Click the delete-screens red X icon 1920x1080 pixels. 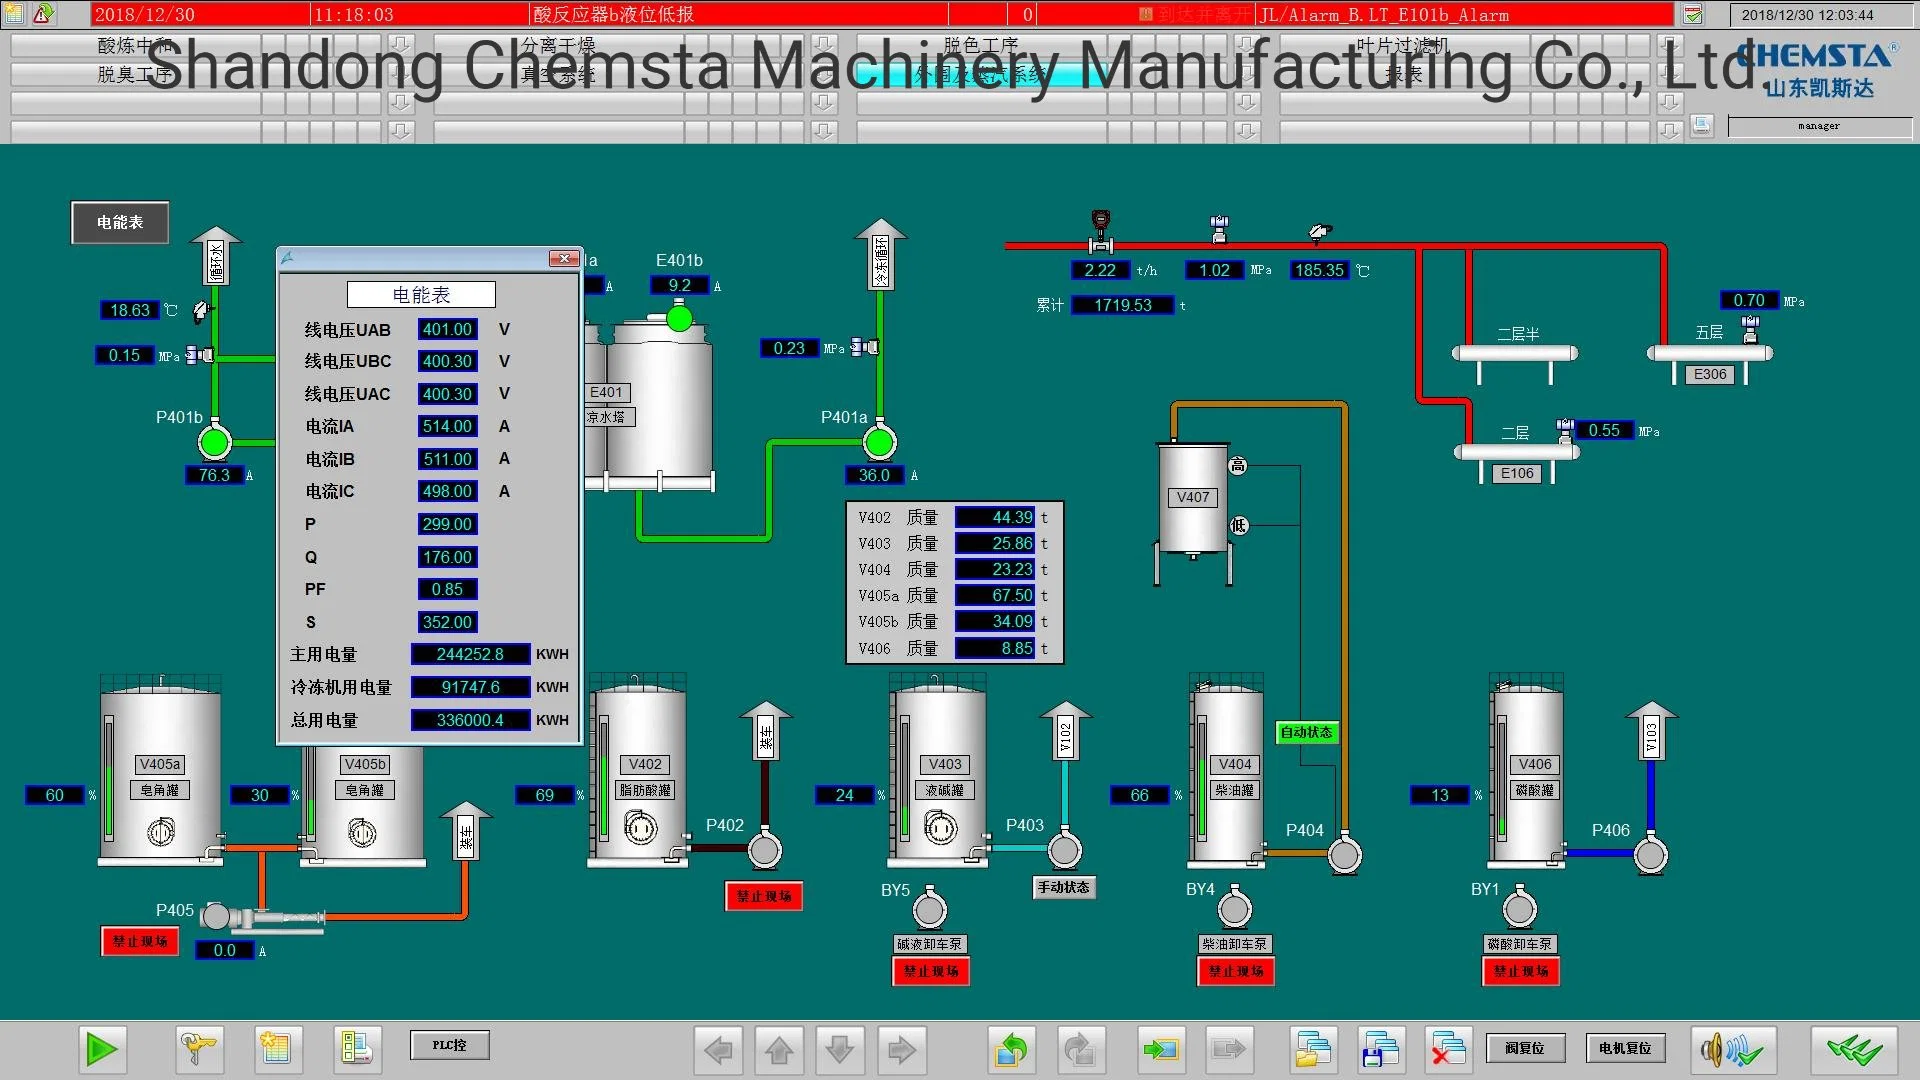point(1447,1049)
